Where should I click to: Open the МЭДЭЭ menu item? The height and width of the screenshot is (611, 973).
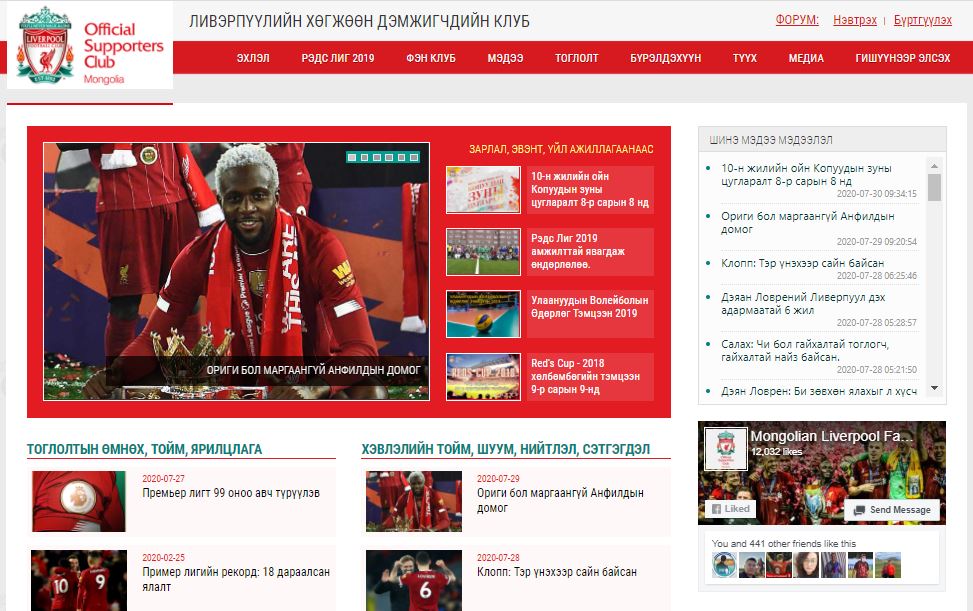tap(505, 58)
